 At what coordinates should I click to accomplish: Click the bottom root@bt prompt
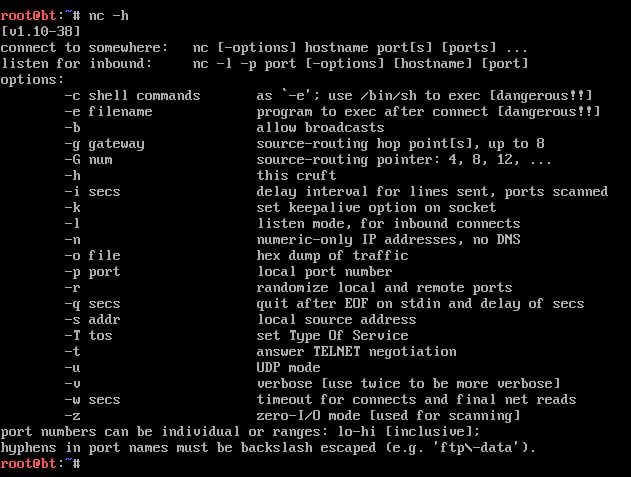point(40,463)
